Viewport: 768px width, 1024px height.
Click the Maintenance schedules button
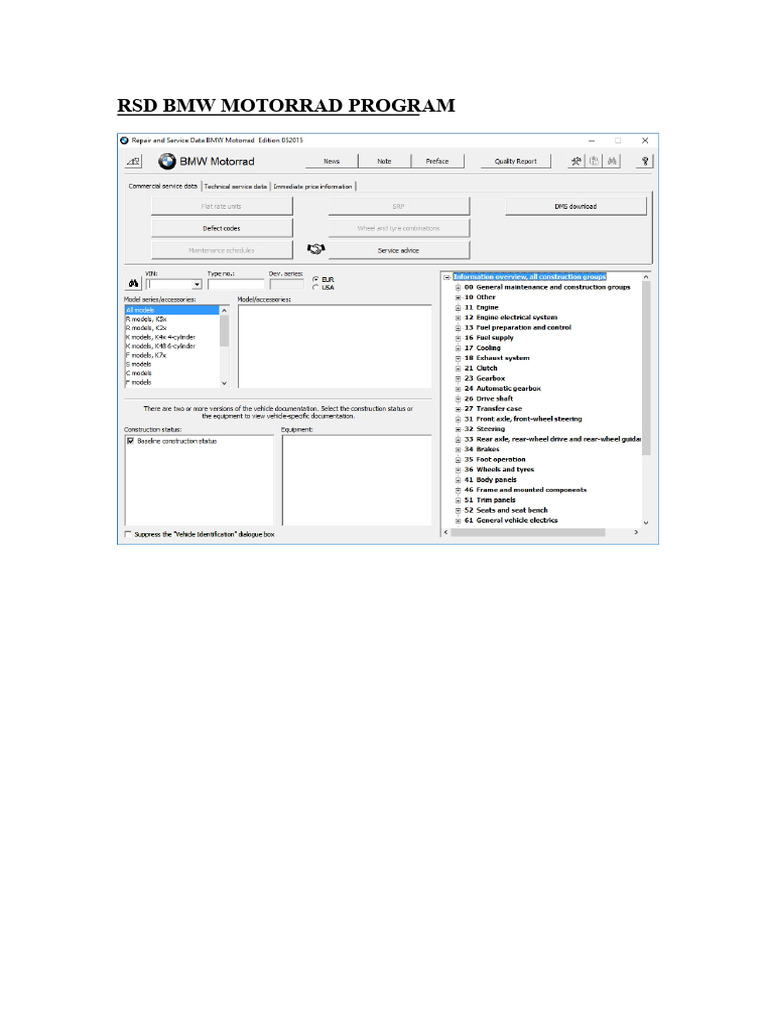pos(222,250)
